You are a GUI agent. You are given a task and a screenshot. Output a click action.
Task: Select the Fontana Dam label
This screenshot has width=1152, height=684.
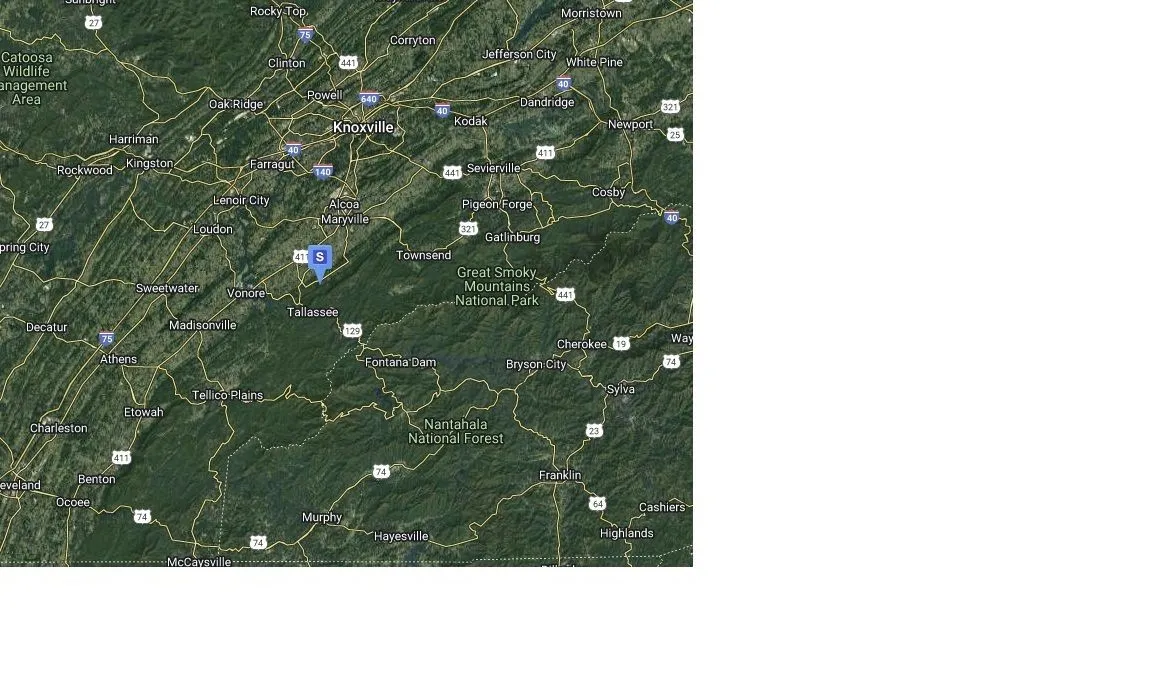point(400,362)
